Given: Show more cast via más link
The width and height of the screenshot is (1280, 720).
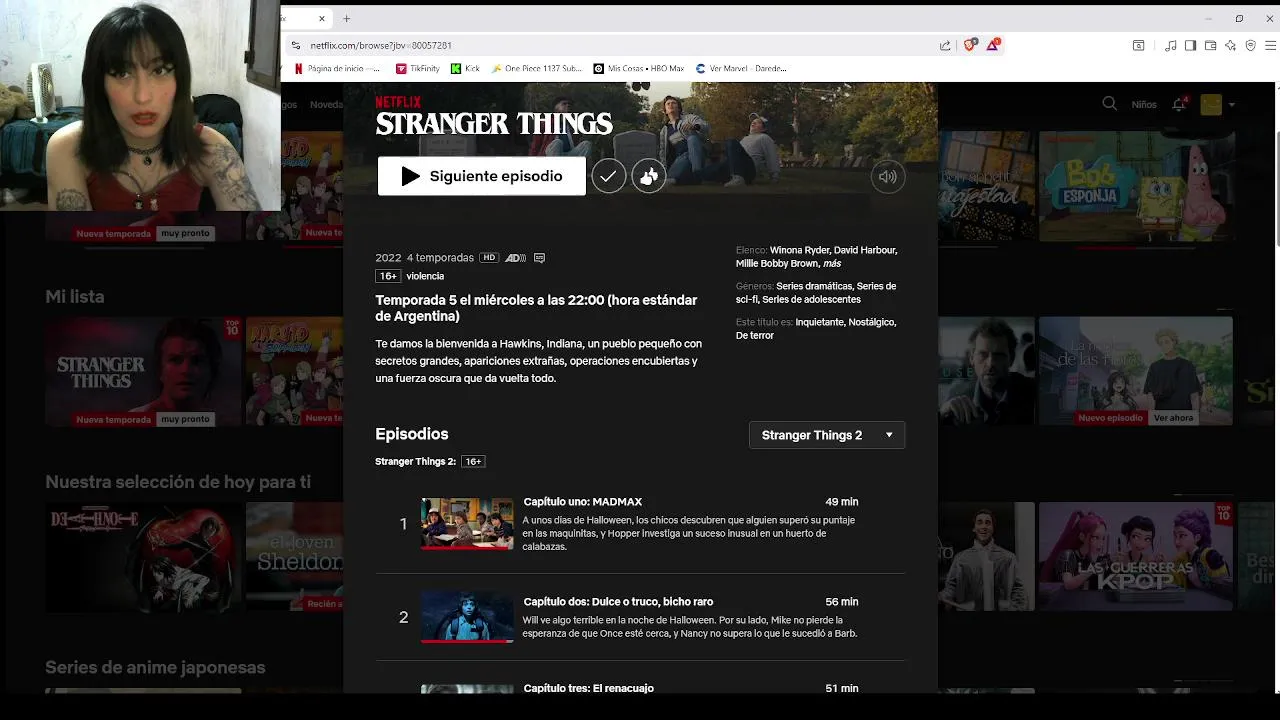Looking at the screenshot, I should coord(832,264).
